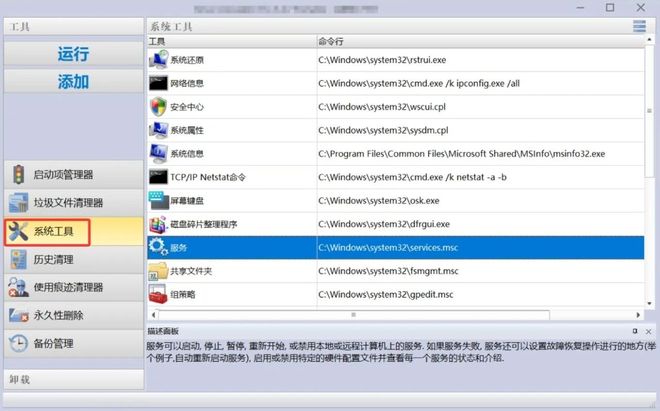The height and width of the screenshot is (411, 660).
Task: Select the 垃圾文件清理器 sidebar entry
Action: [73, 203]
